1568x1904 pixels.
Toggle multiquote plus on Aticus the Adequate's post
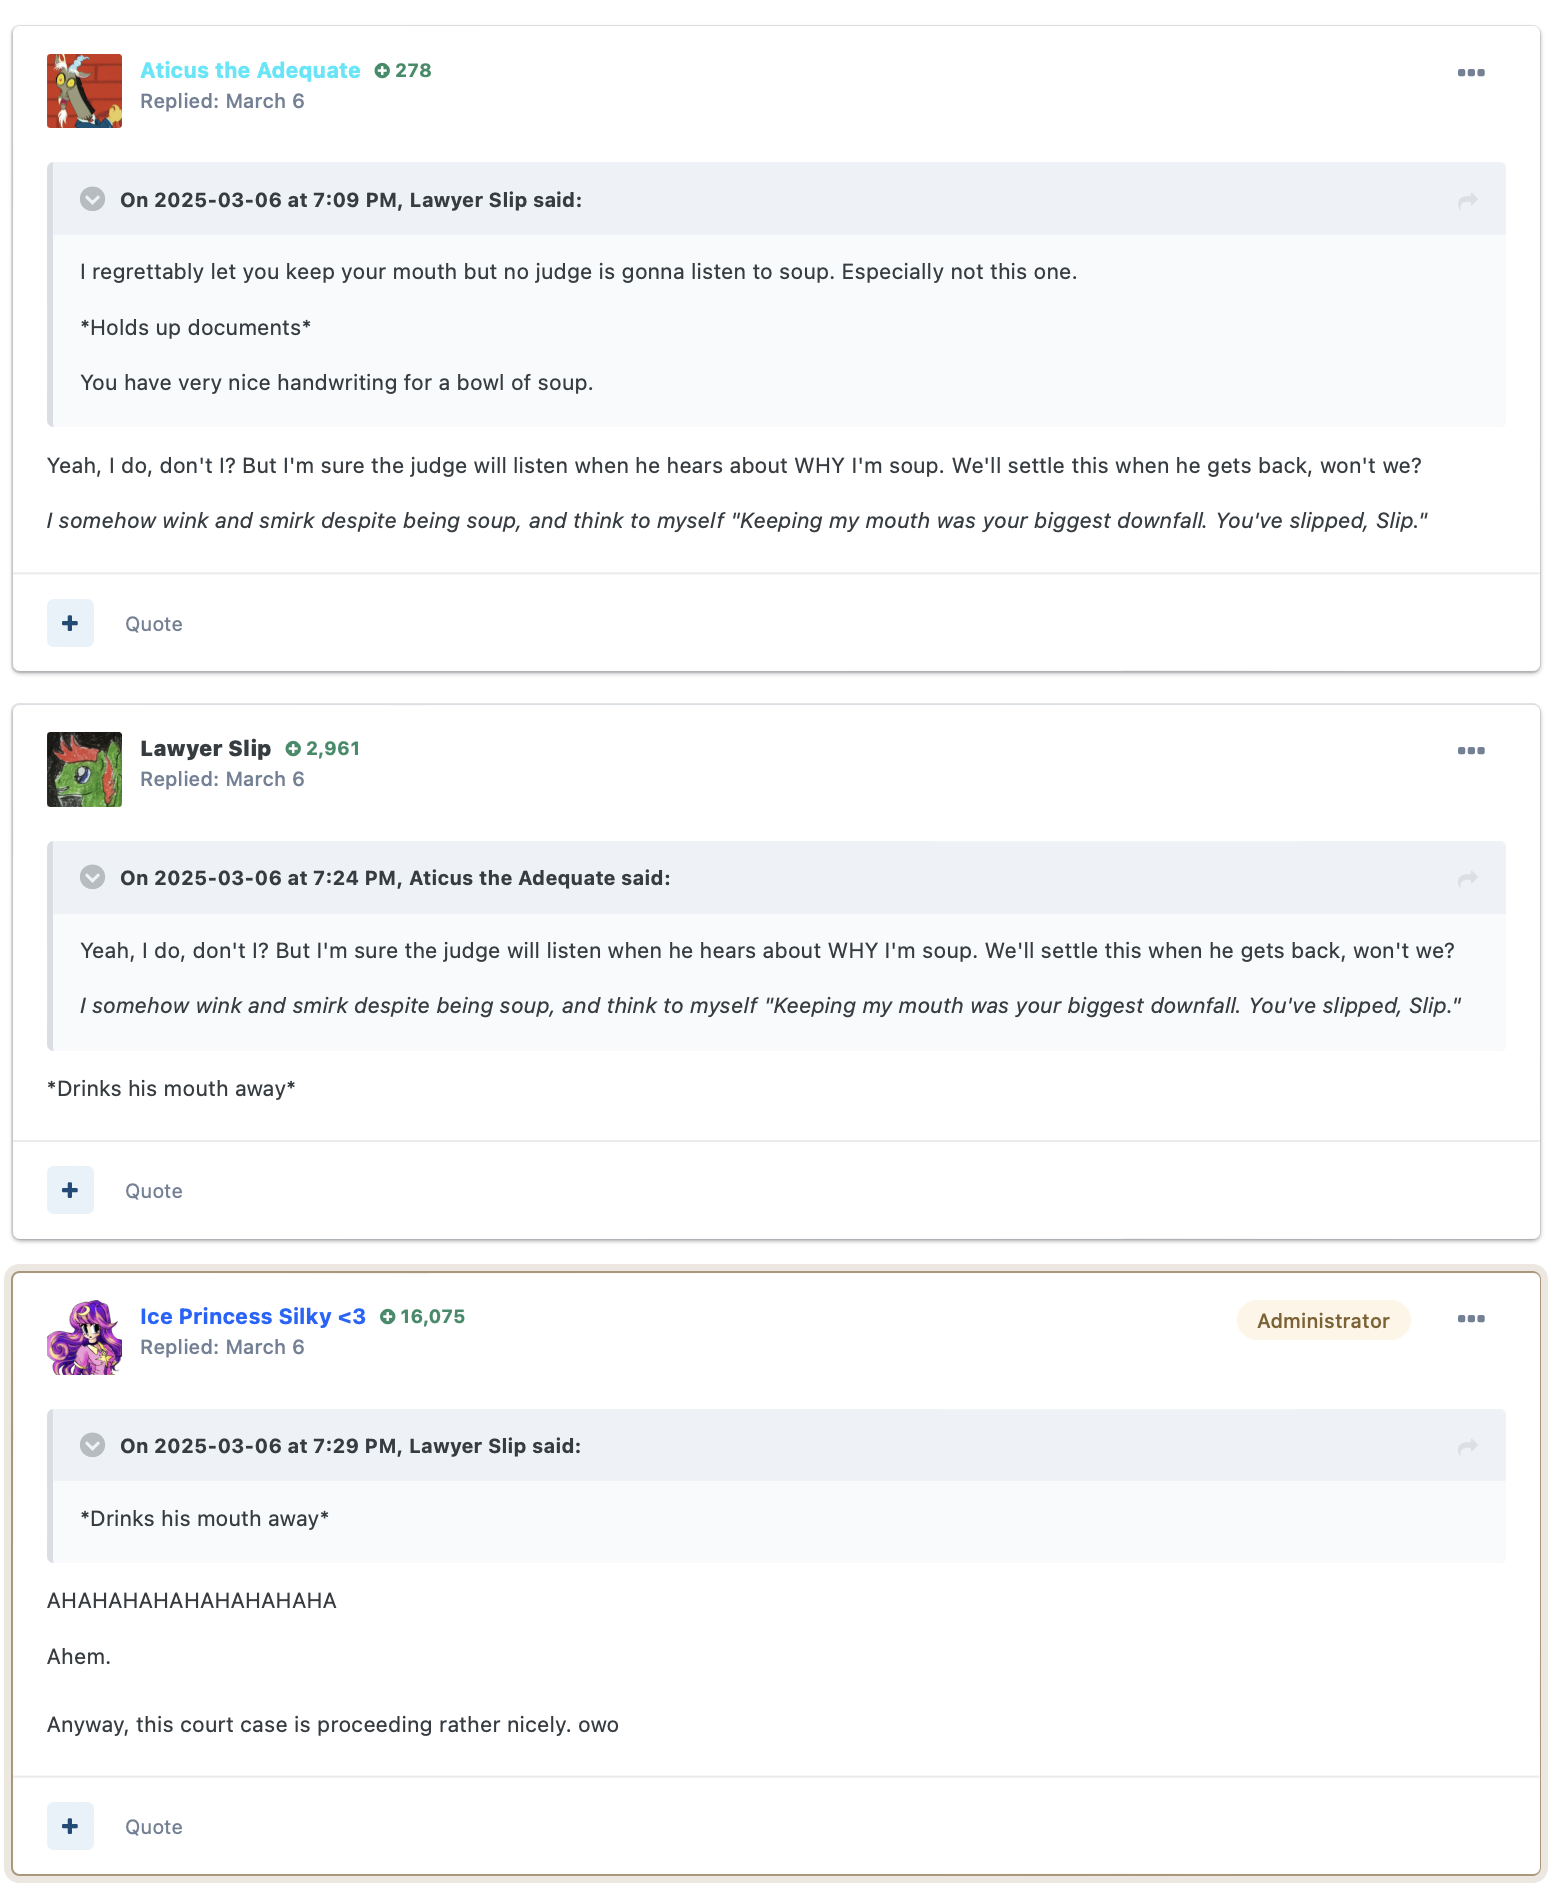point(70,623)
